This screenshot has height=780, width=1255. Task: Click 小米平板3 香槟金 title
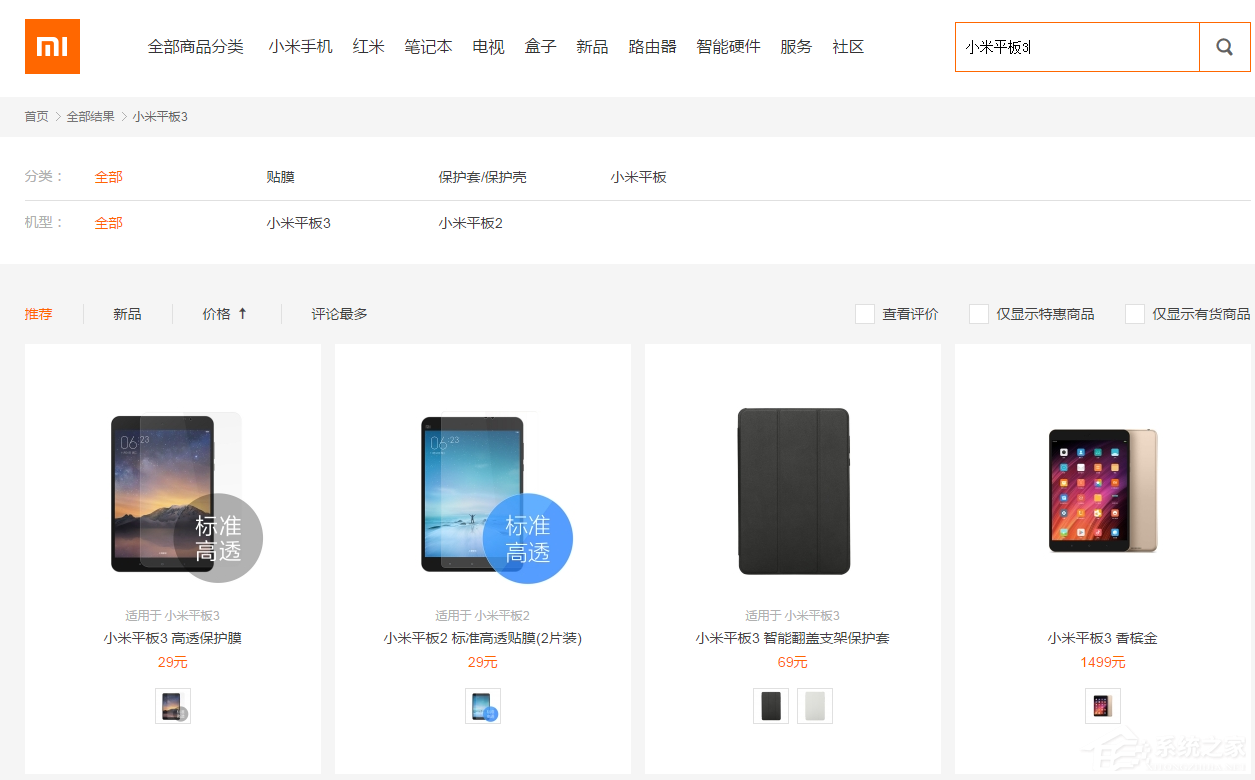[x=1103, y=638]
